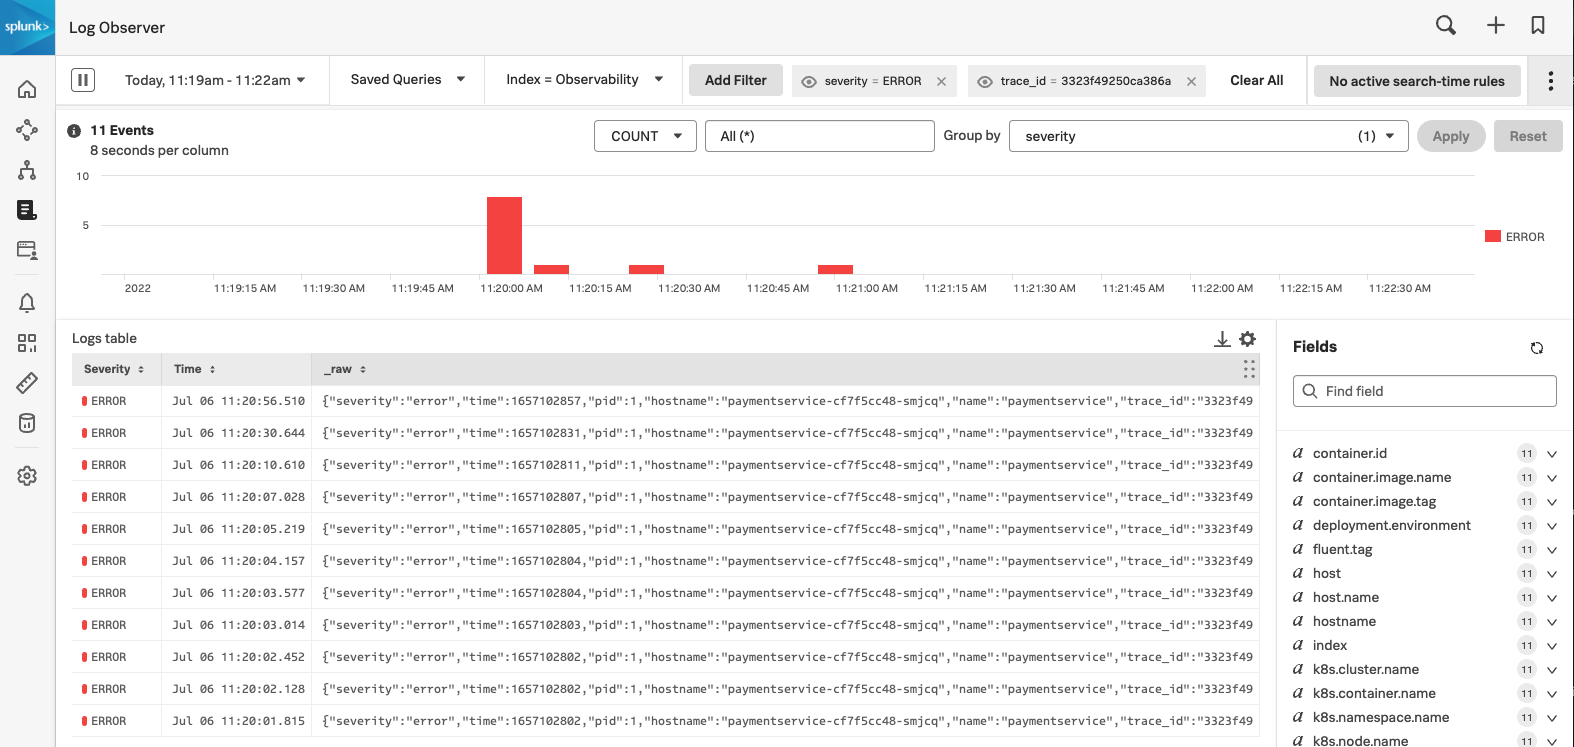
Task: Download the logs table
Action: [x=1222, y=339]
